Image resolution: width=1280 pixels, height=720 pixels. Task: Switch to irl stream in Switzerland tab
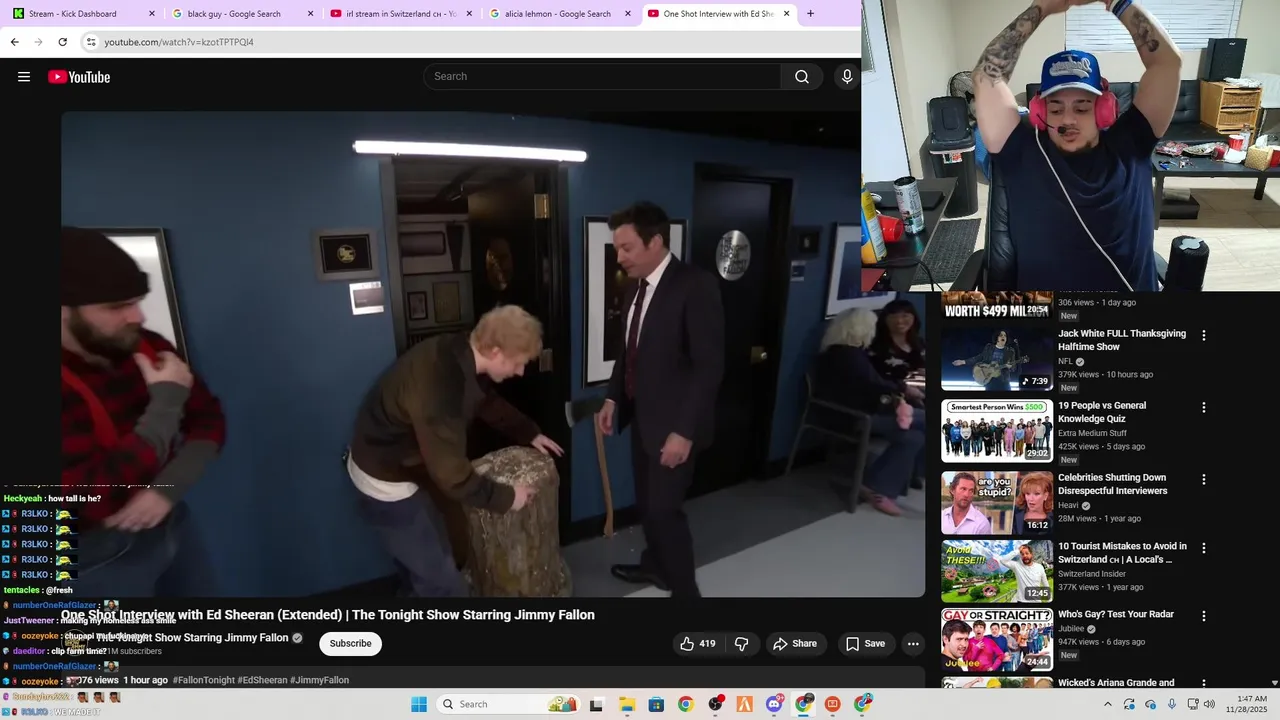point(400,14)
